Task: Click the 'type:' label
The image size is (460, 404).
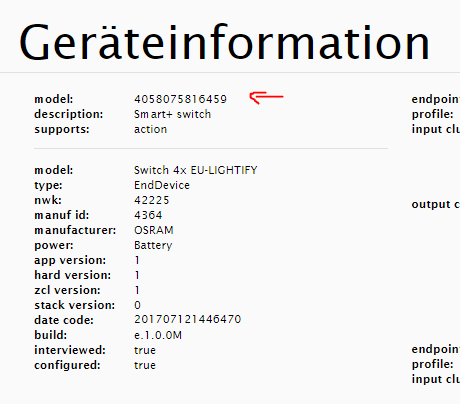Action: coord(48,185)
